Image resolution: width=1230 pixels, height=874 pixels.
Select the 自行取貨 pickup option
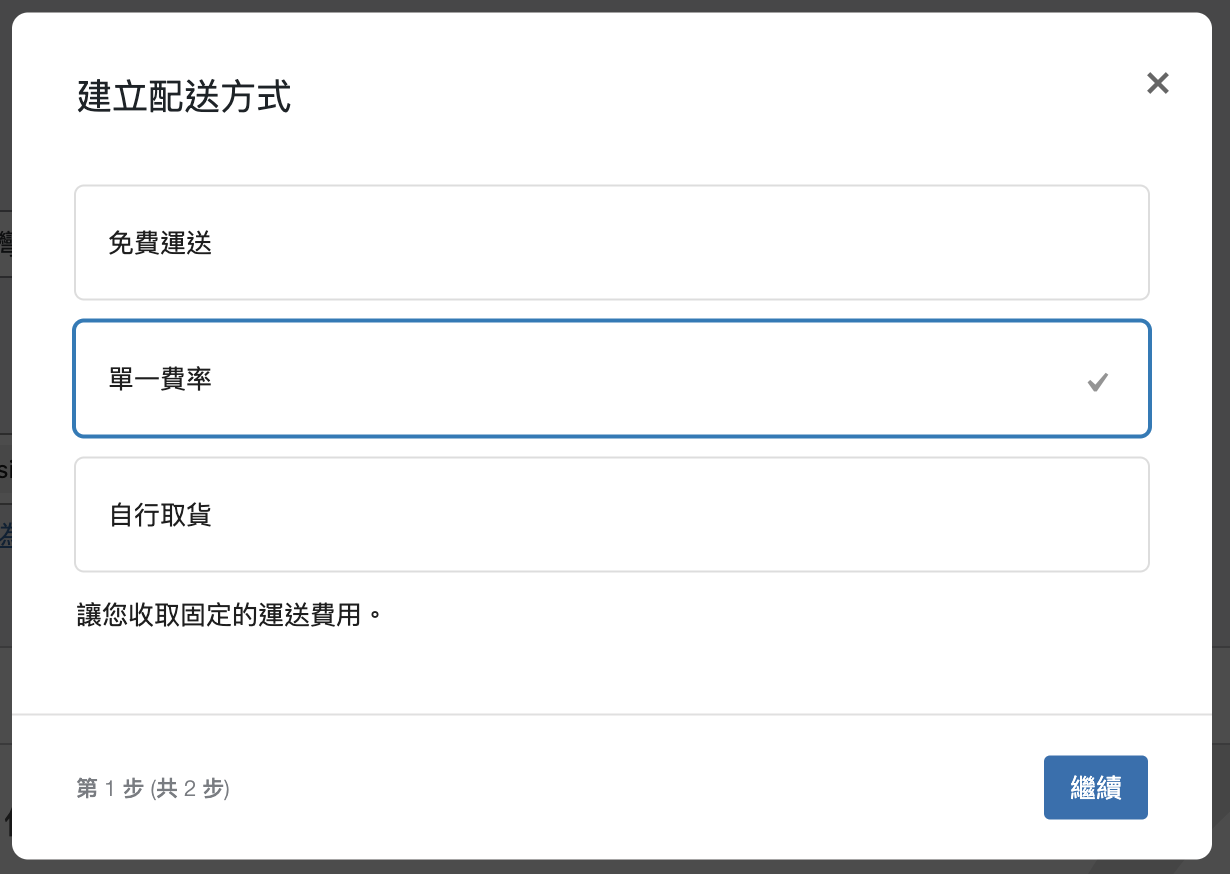[x=611, y=515]
